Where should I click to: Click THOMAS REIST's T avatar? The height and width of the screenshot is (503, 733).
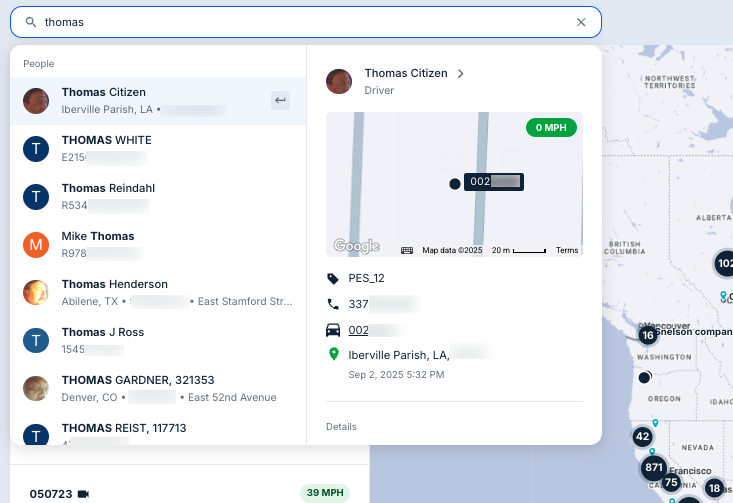point(36,434)
